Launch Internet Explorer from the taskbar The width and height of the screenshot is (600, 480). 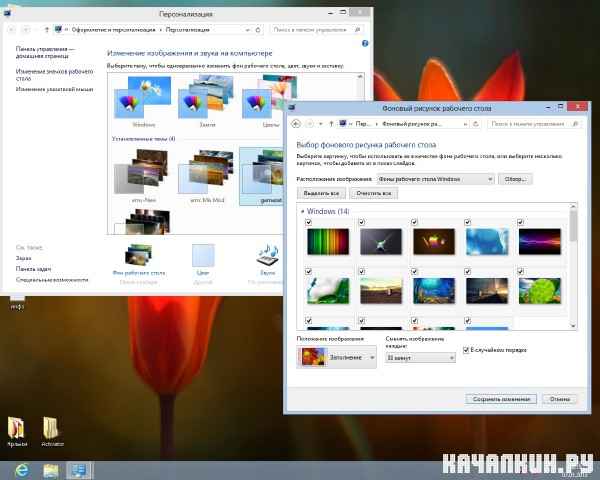pos(22,470)
